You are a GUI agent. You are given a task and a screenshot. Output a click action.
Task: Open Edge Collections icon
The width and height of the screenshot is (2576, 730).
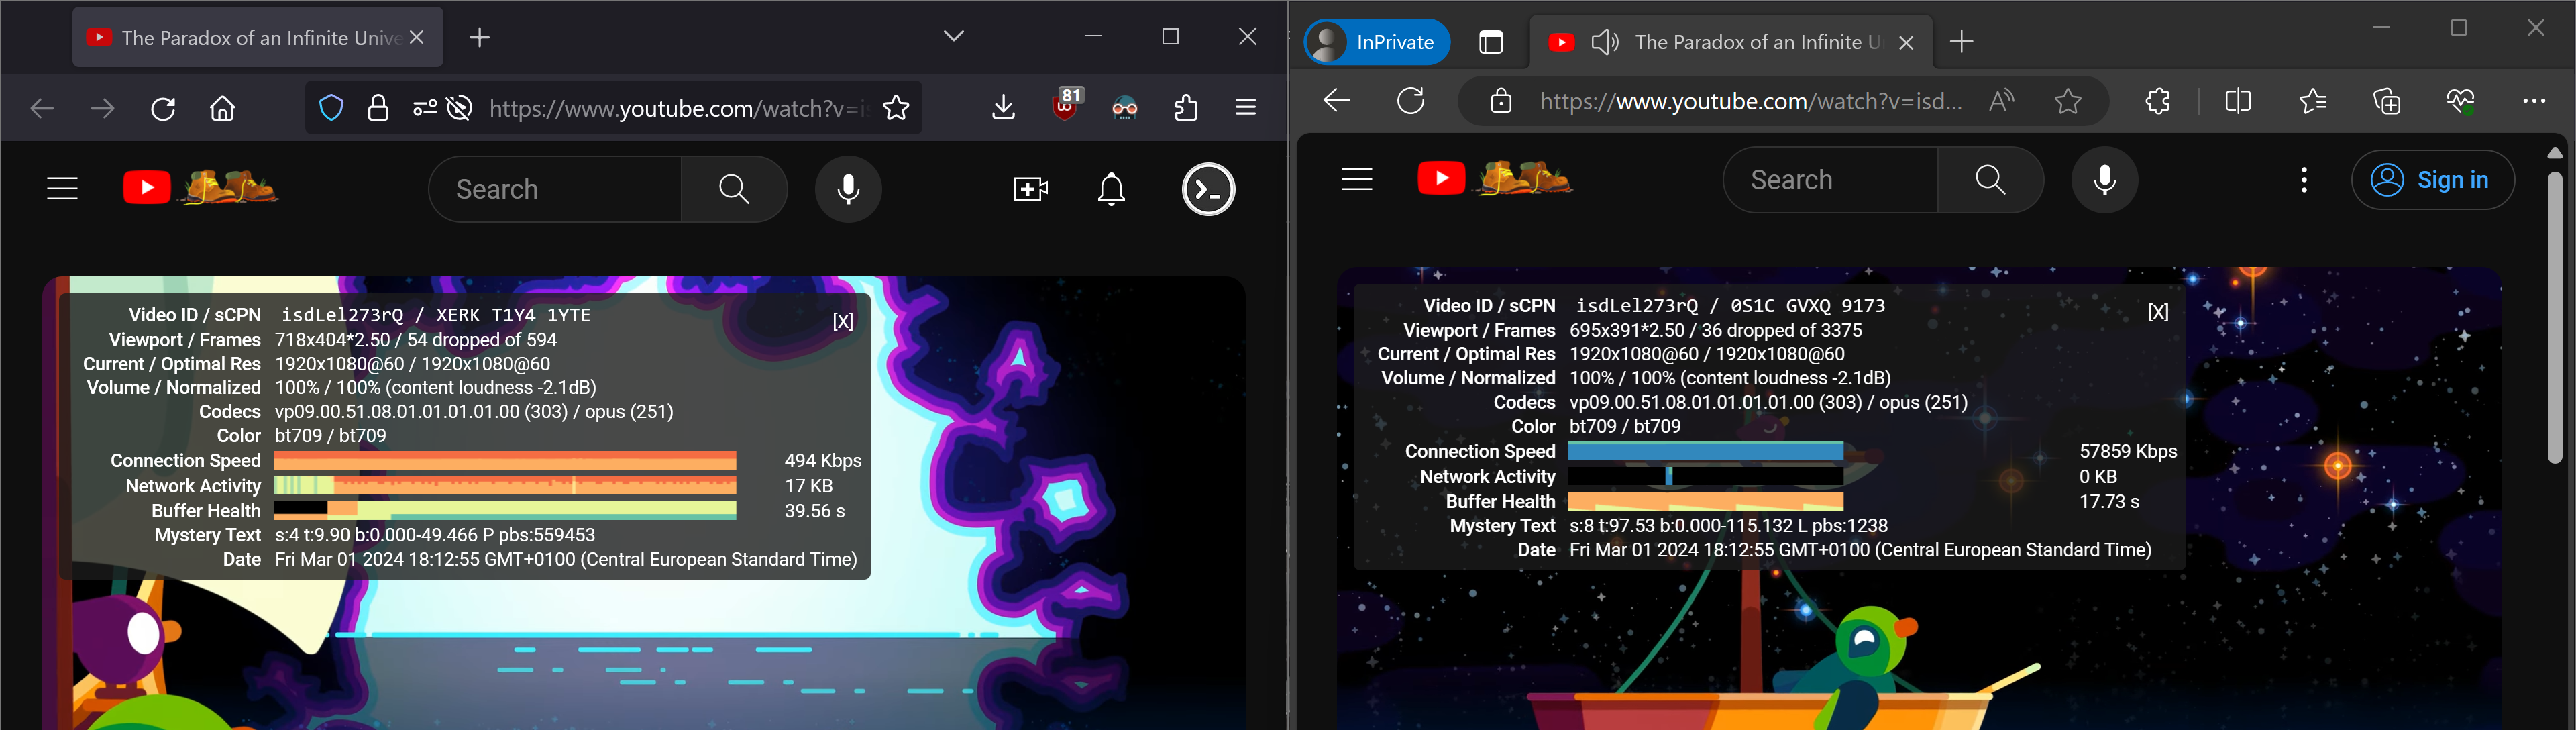click(x=2387, y=101)
